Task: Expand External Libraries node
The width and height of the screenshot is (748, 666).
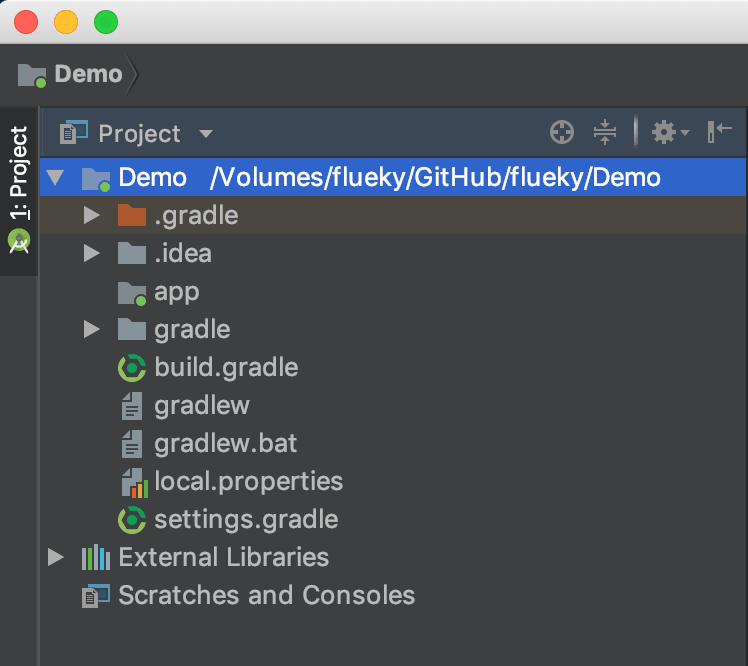Action: 56,558
